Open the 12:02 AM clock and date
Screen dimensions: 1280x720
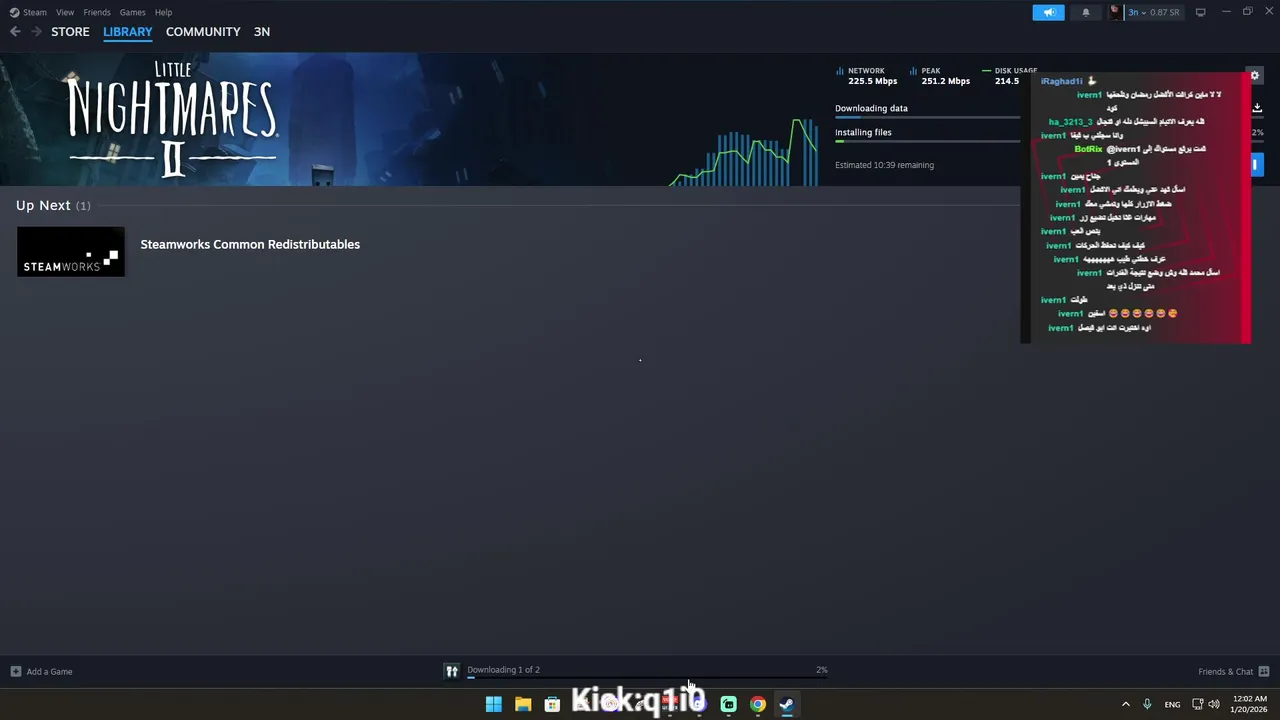[x=1250, y=704]
